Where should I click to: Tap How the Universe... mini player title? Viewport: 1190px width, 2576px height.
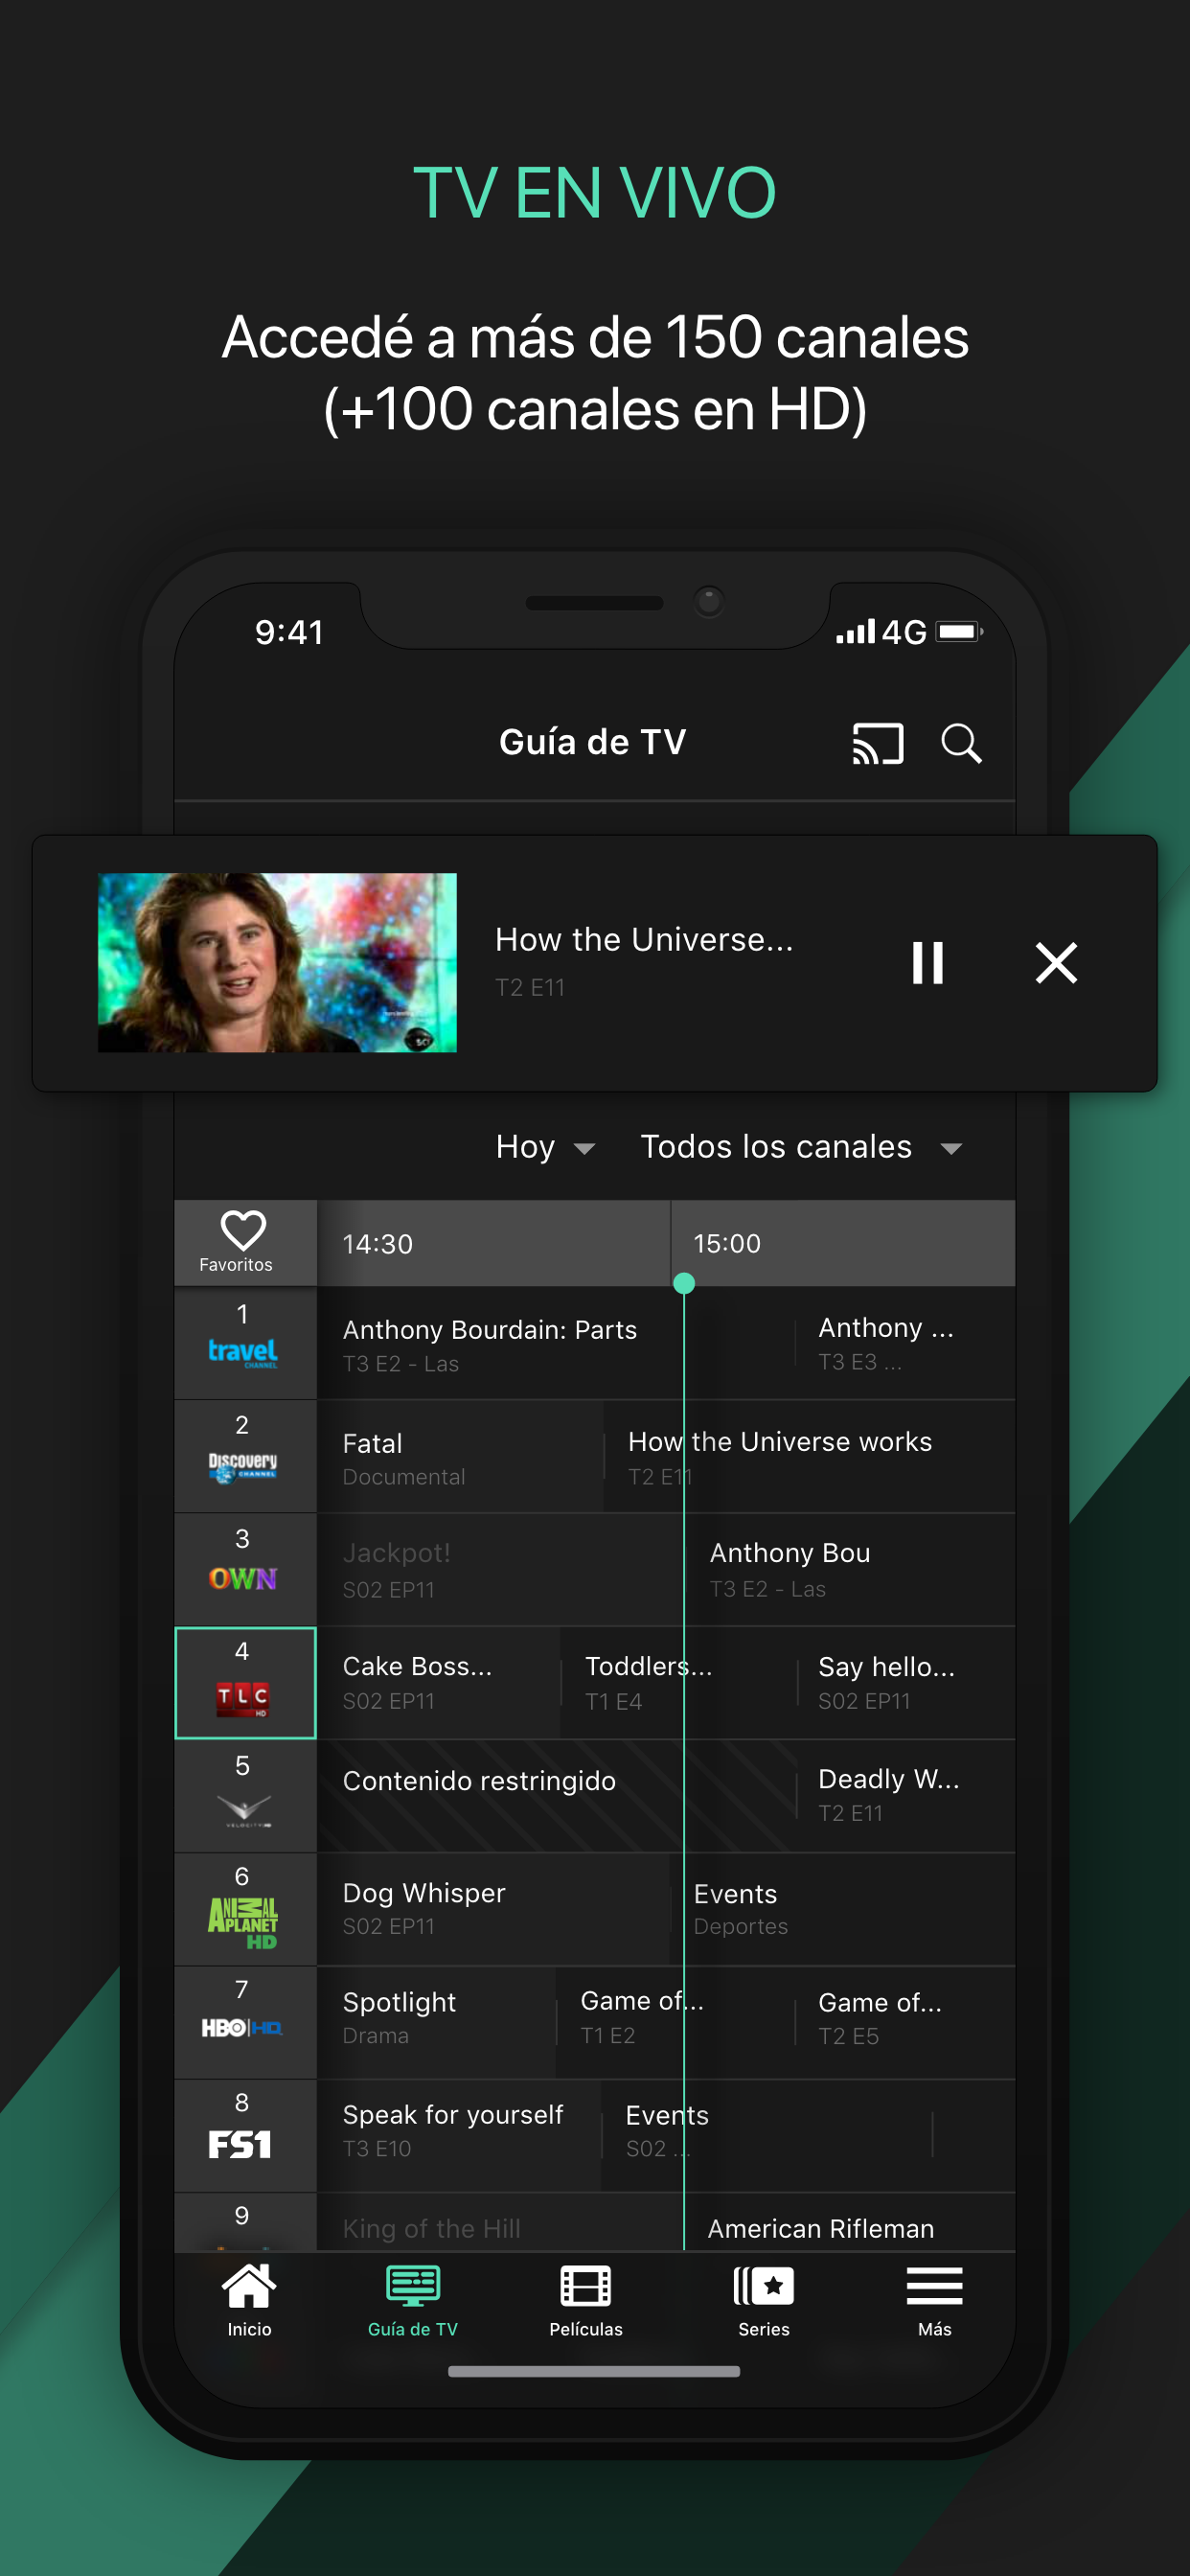coord(644,940)
